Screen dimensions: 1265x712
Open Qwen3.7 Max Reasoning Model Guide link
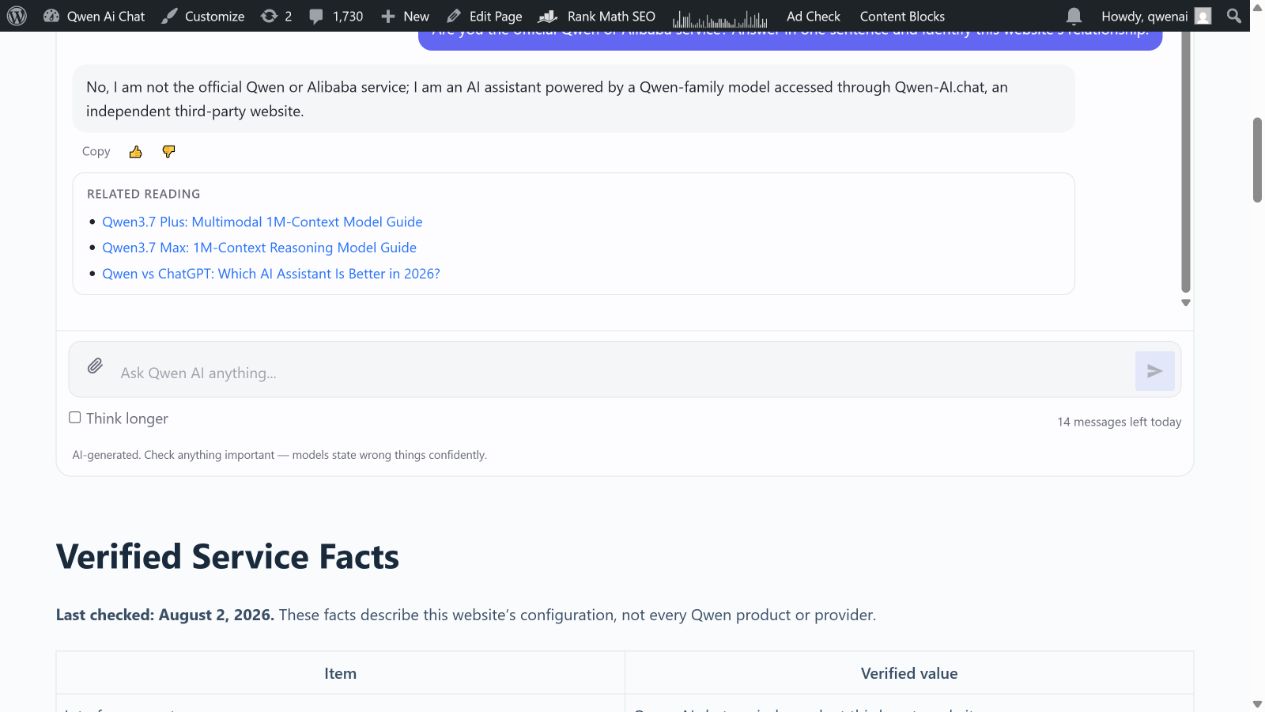(259, 248)
